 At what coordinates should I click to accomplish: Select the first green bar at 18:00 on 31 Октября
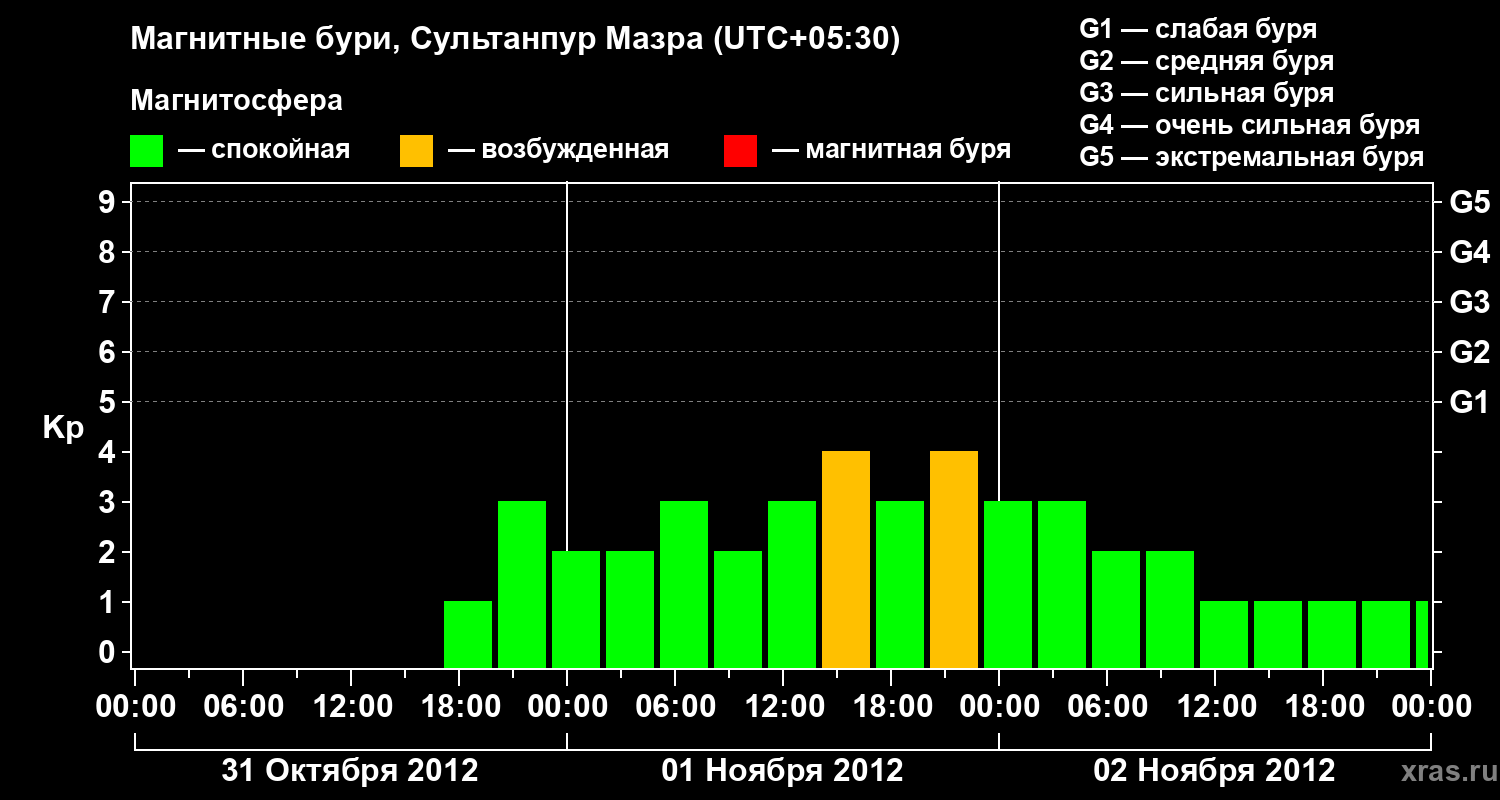(x=468, y=635)
